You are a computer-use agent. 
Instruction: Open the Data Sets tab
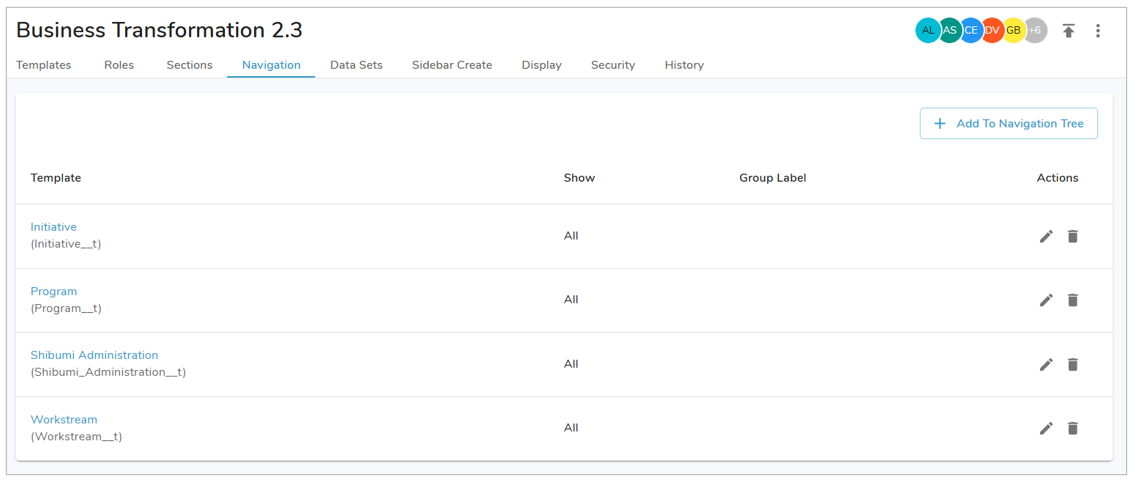(x=356, y=65)
